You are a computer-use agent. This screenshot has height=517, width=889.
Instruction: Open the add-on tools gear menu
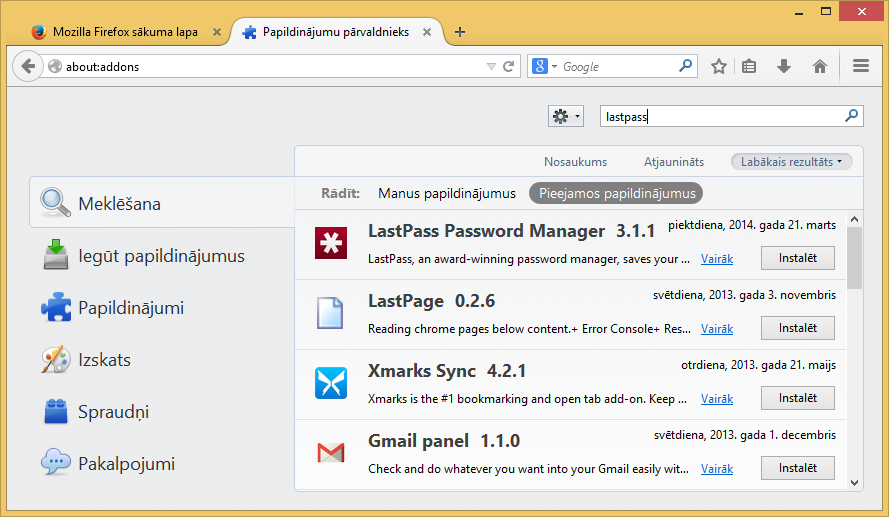pos(565,117)
